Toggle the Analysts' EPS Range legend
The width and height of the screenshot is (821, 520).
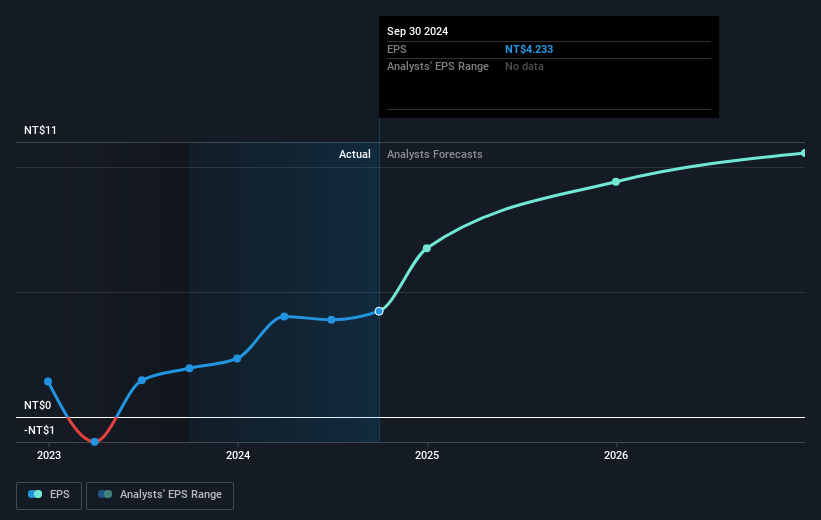pyautogui.click(x=160, y=495)
